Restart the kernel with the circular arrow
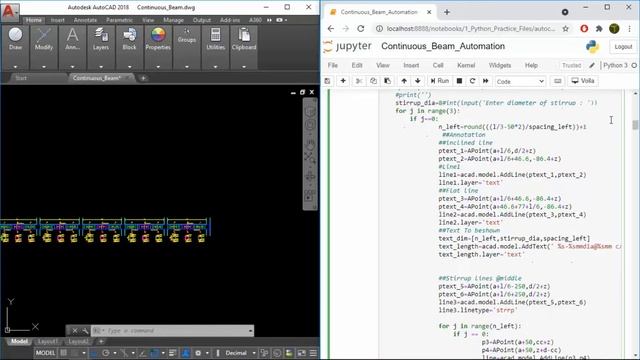 (472, 81)
